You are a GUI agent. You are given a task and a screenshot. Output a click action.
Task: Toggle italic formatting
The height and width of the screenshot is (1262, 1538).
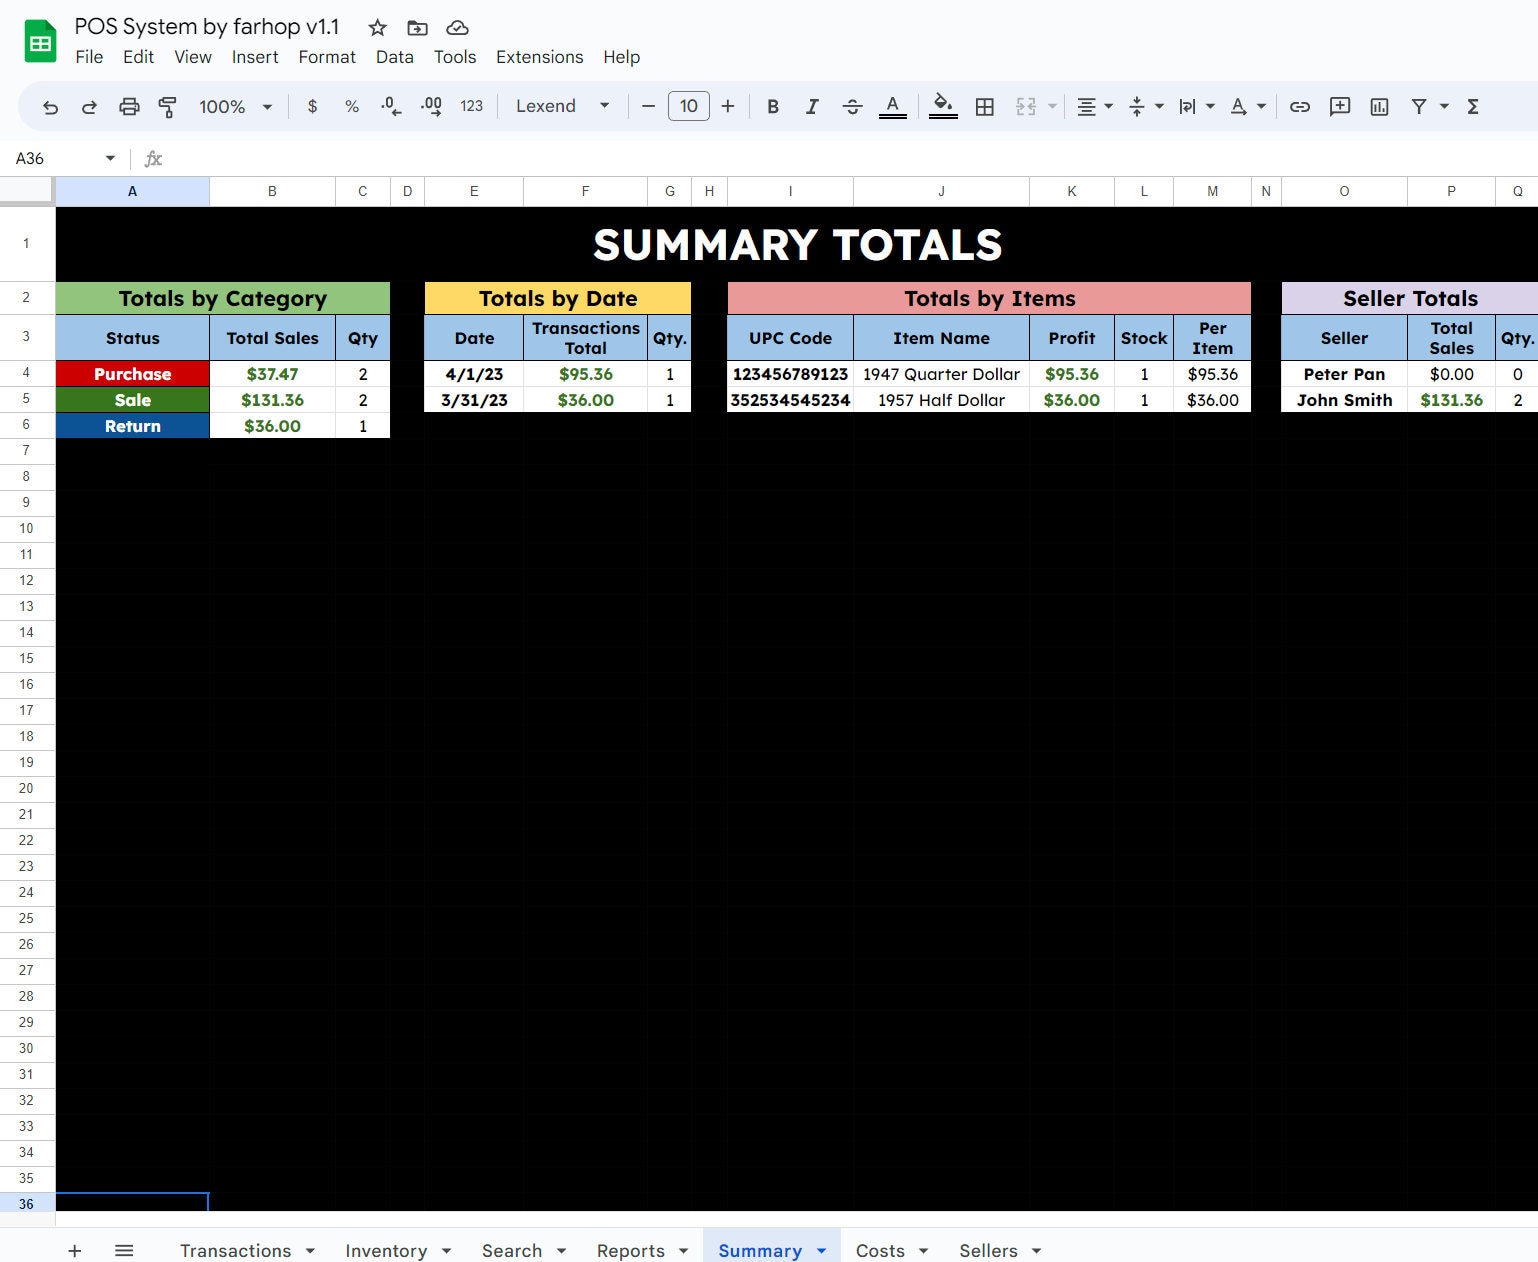(812, 106)
